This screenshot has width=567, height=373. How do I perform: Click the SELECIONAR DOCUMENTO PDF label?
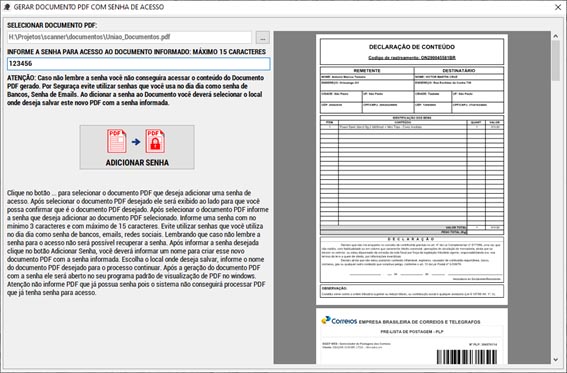52,25
